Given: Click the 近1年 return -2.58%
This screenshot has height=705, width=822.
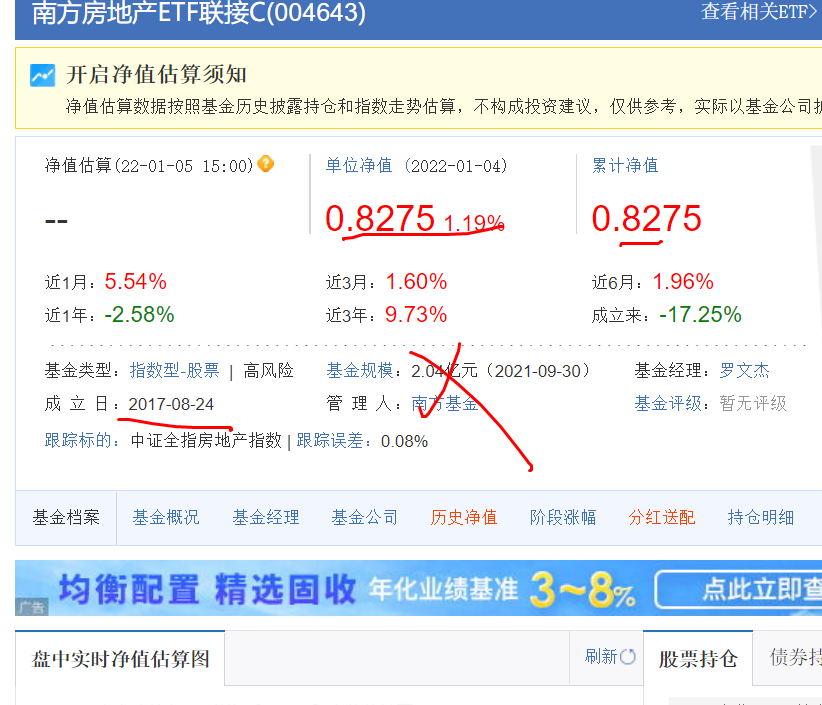Looking at the screenshot, I should click(x=139, y=314).
